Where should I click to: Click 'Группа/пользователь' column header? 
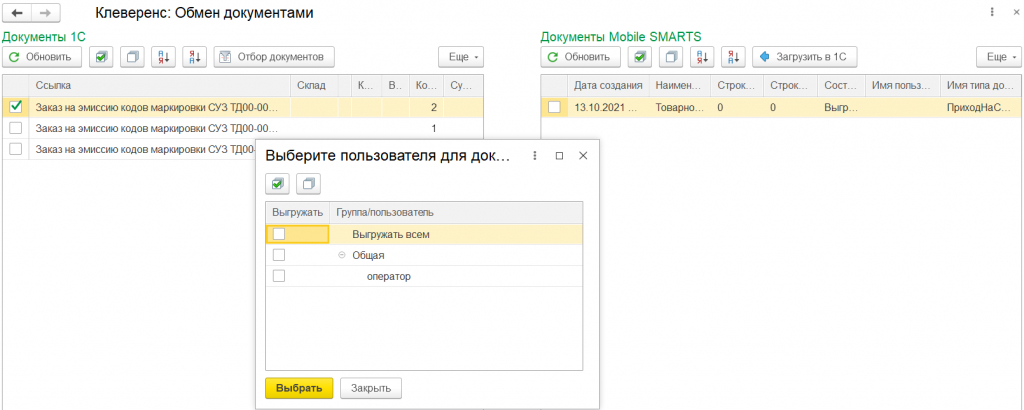(456, 212)
